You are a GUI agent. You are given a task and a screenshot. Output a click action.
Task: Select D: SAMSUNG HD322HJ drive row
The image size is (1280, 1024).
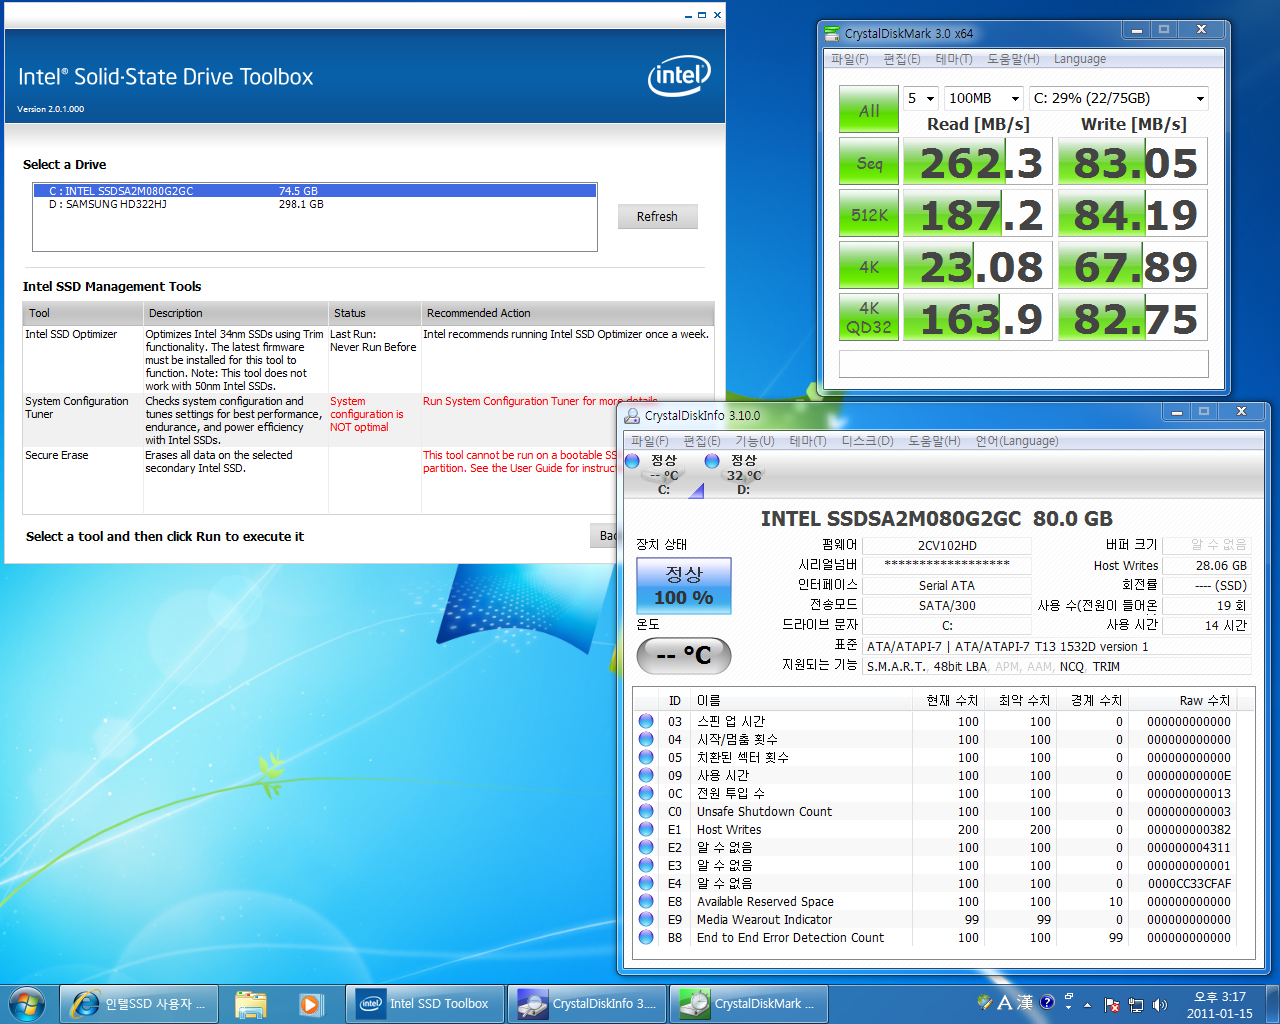315,204
